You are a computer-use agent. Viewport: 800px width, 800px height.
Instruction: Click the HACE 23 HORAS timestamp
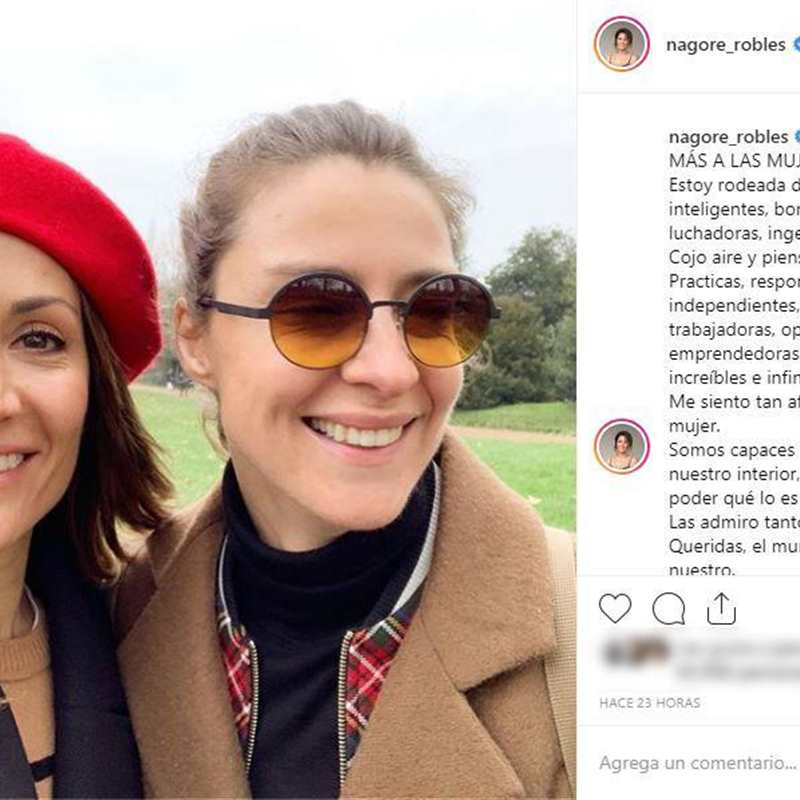(x=650, y=703)
